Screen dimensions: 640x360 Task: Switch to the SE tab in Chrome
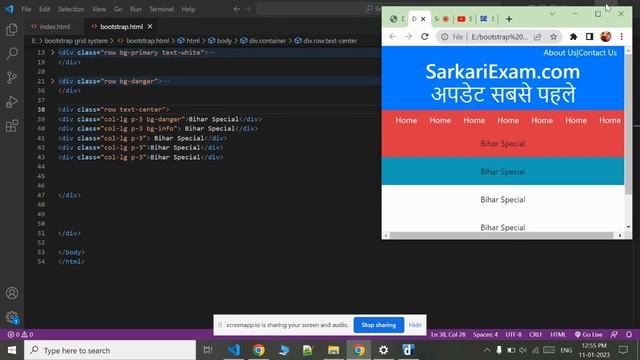click(x=487, y=19)
